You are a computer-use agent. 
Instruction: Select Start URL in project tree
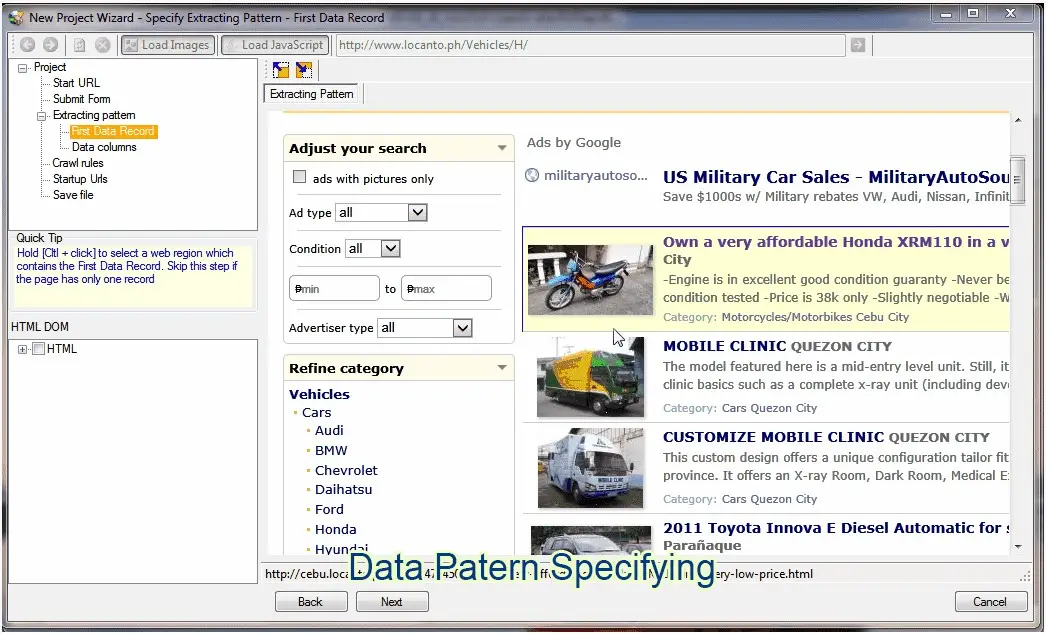pos(76,83)
